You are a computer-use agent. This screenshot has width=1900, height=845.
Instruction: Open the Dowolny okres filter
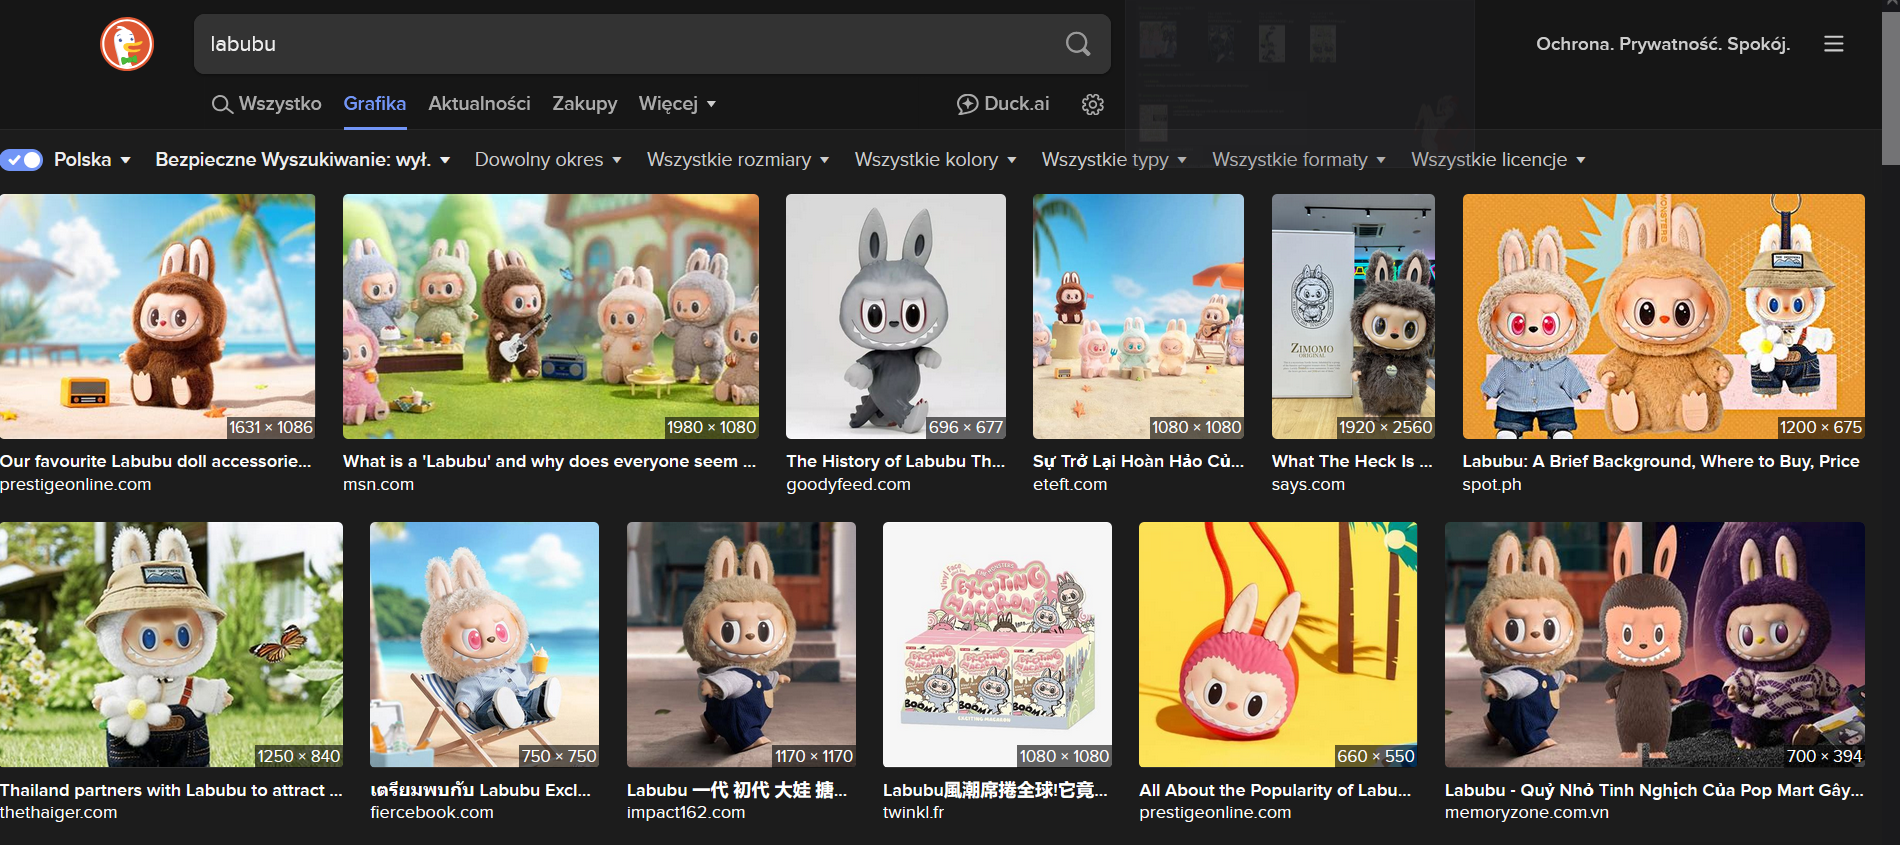[x=548, y=160]
